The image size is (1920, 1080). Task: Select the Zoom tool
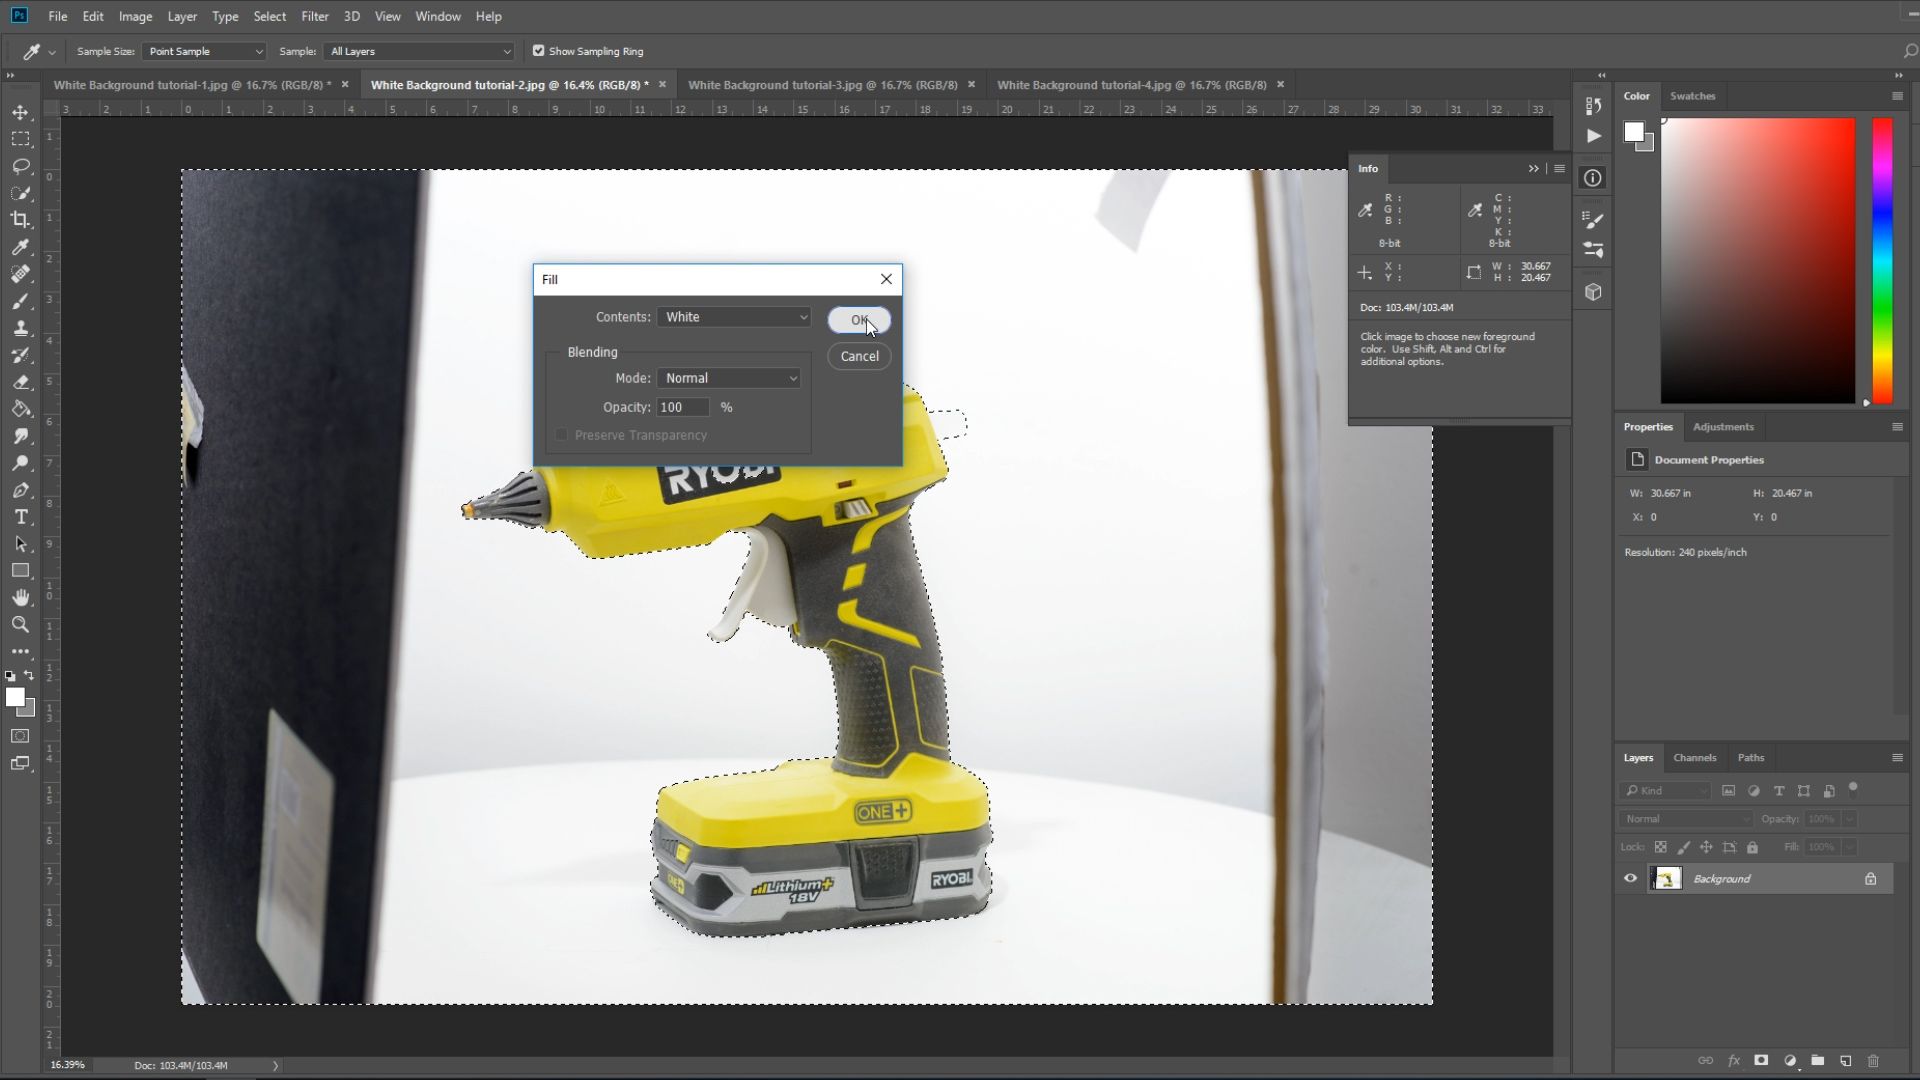(x=20, y=625)
